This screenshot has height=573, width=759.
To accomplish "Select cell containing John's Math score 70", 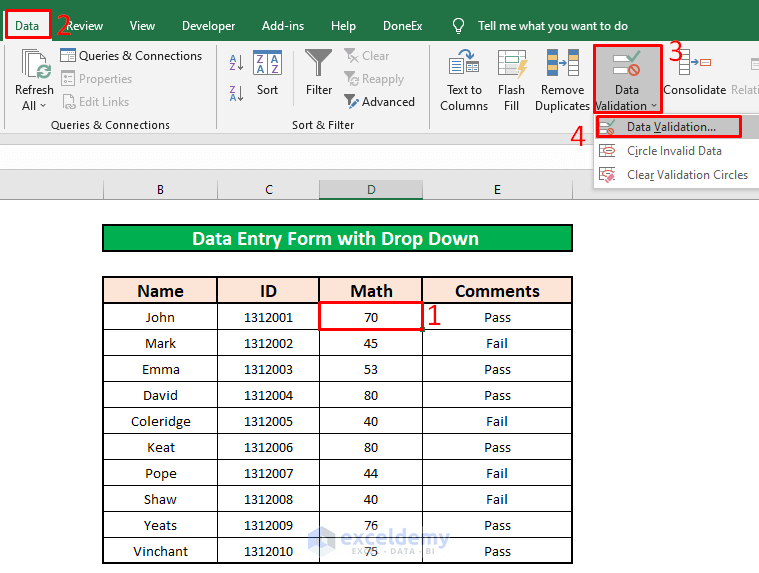I will tap(371, 317).
